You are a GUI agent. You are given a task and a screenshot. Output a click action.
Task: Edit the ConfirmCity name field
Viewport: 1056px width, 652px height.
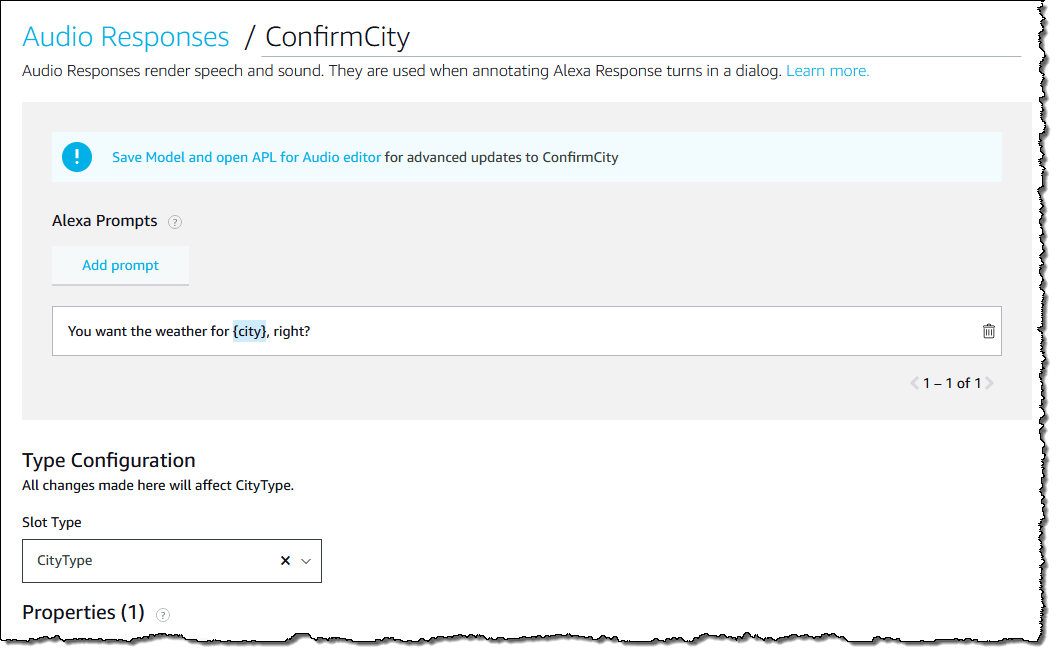tap(640, 37)
